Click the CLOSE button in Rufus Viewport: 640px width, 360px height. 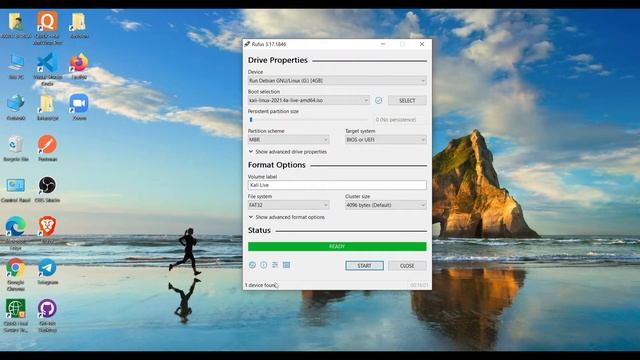407,266
